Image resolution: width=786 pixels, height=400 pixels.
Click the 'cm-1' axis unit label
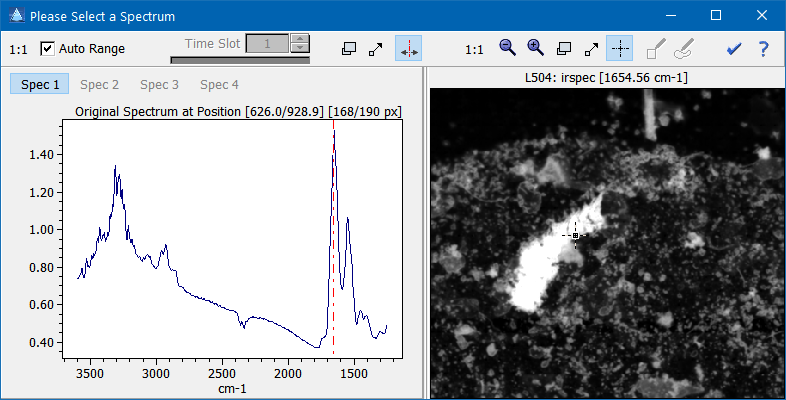[232, 388]
